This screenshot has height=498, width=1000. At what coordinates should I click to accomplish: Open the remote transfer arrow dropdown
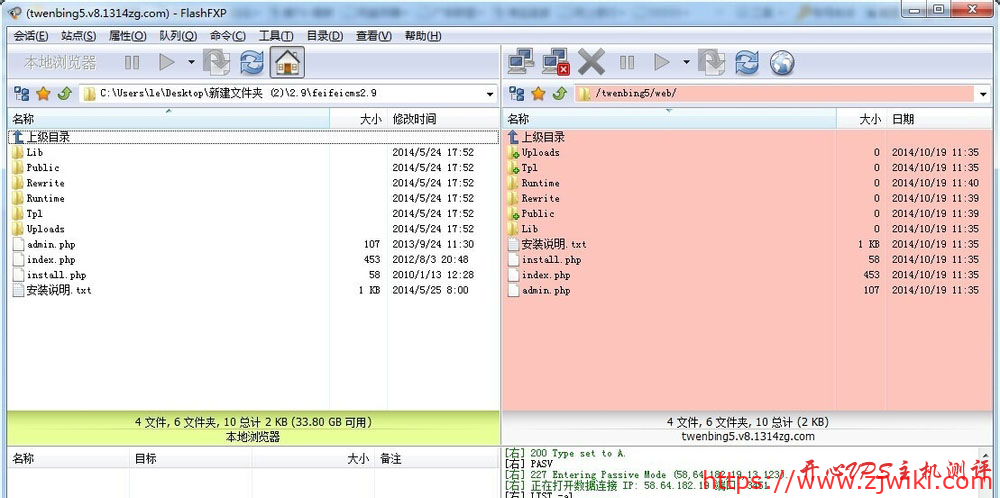pos(686,63)
